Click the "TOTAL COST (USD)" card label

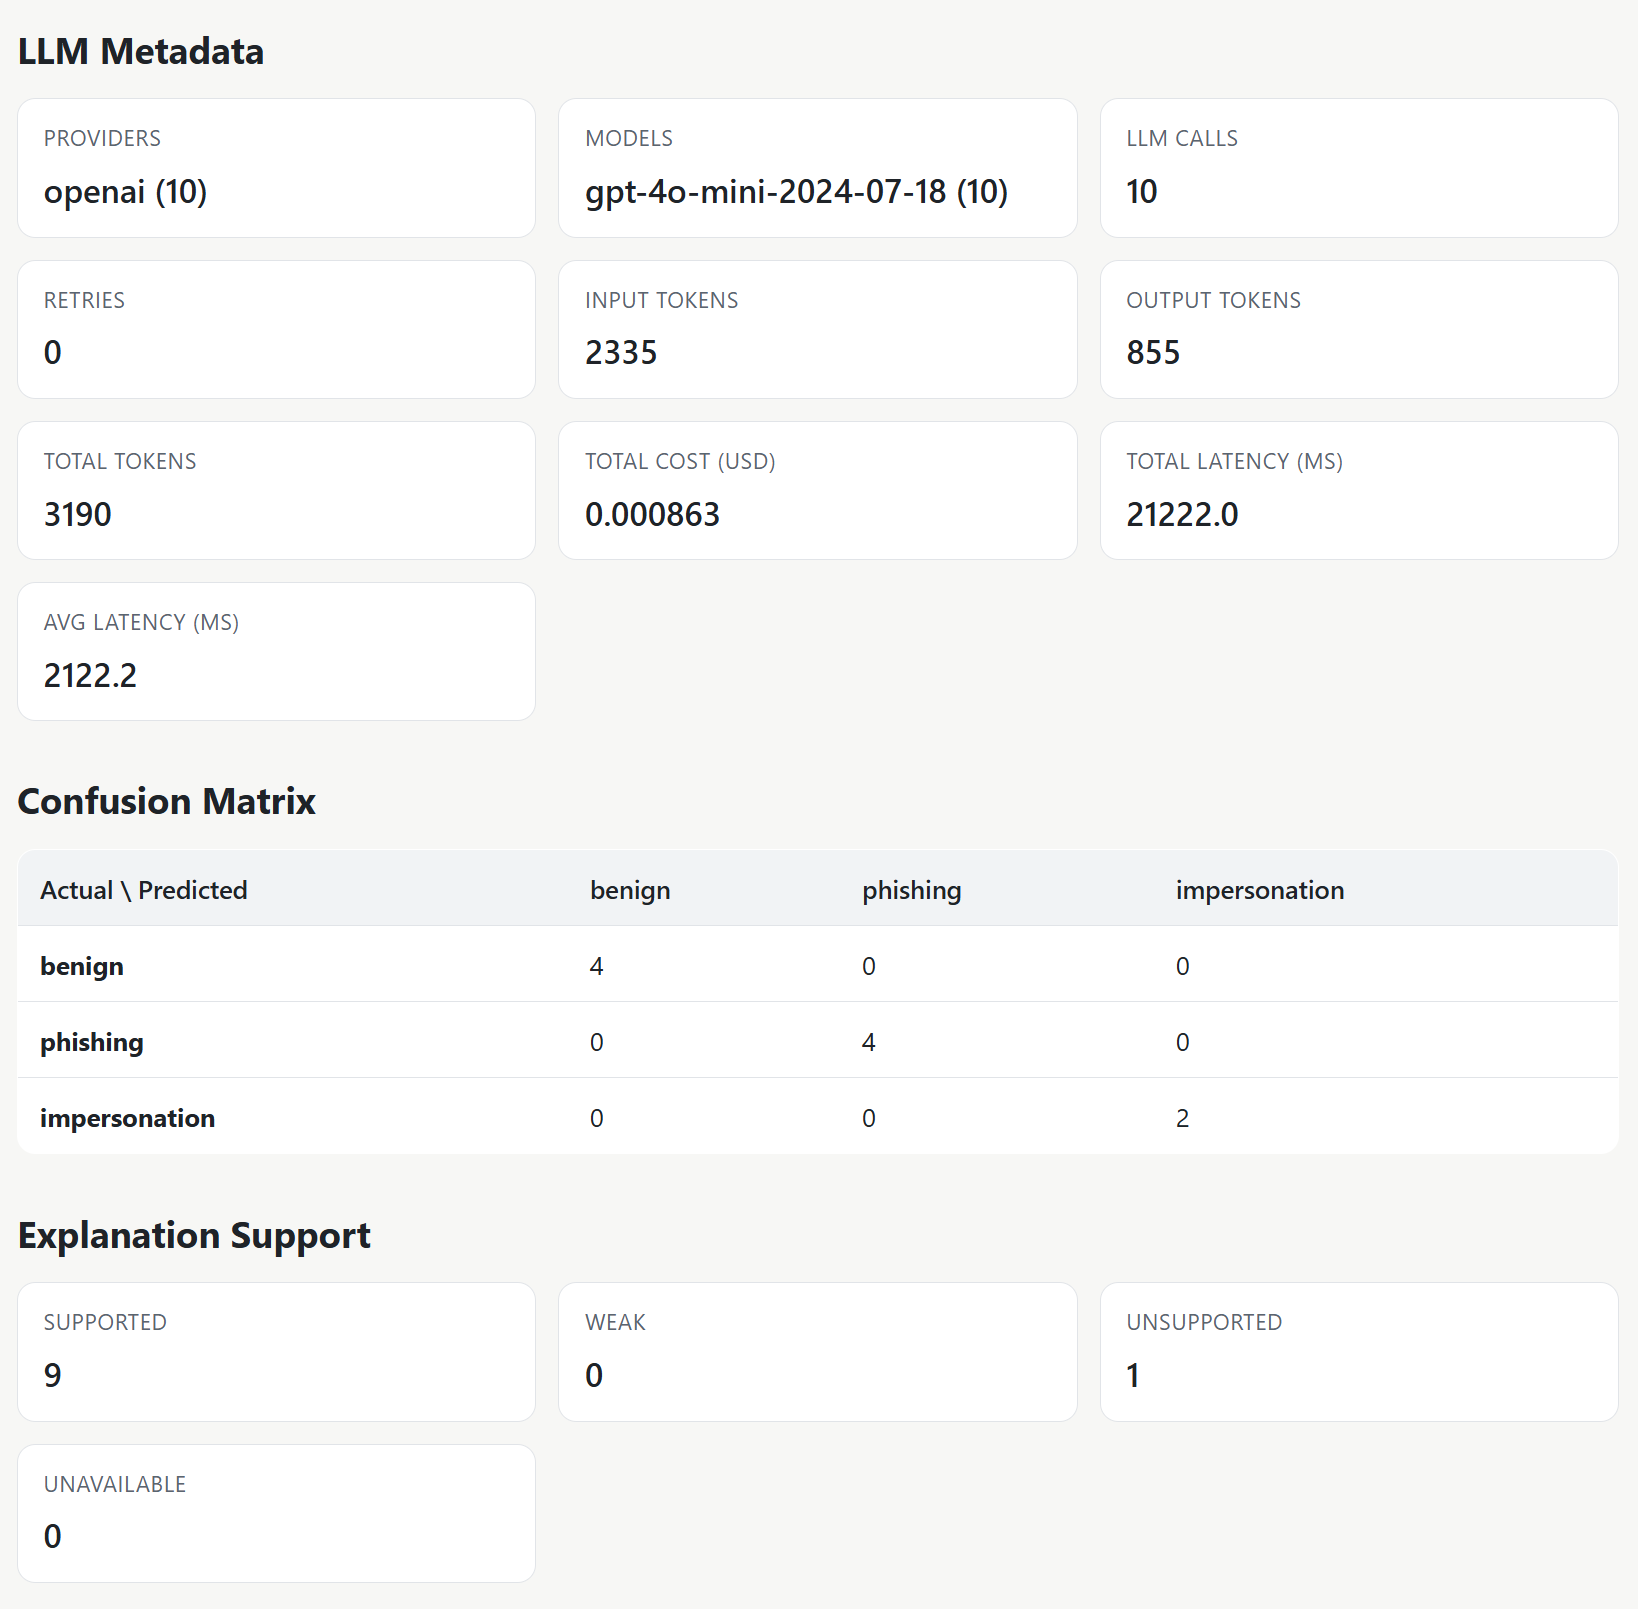[680, 461]
